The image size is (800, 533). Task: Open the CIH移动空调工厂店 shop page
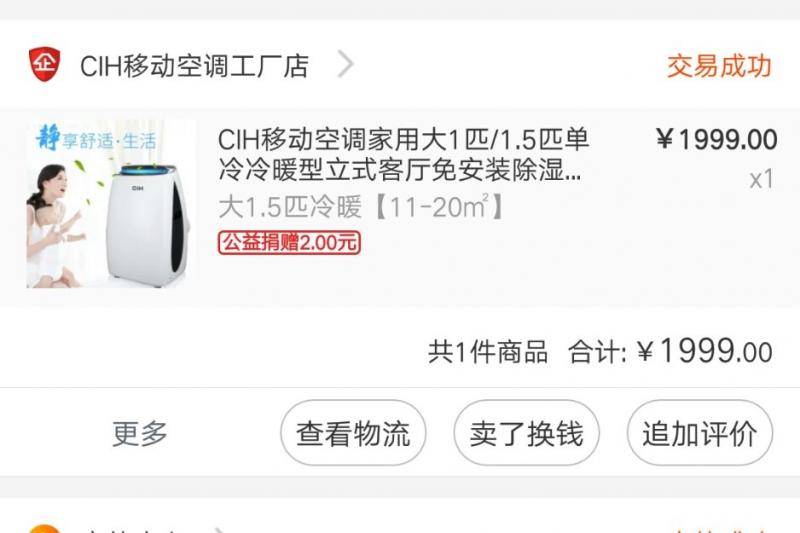coord(194,66)
